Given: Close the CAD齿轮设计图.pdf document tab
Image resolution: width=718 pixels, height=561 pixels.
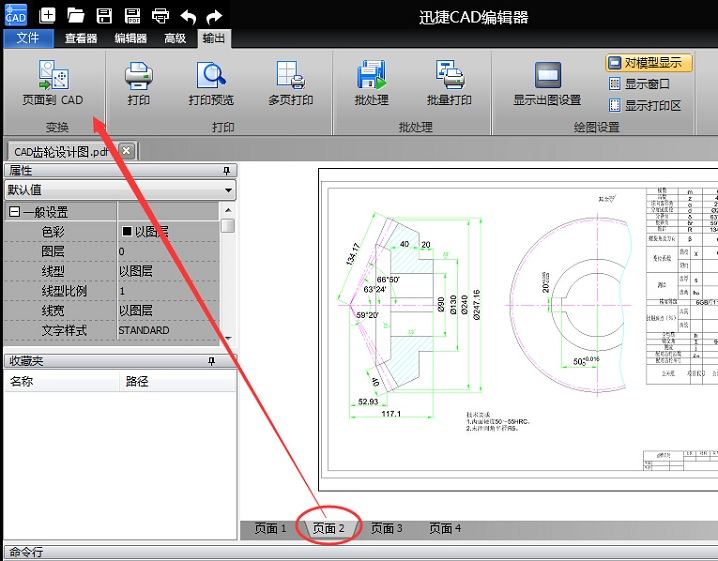Looking at the screenshot, I should [x=127, y=151].
